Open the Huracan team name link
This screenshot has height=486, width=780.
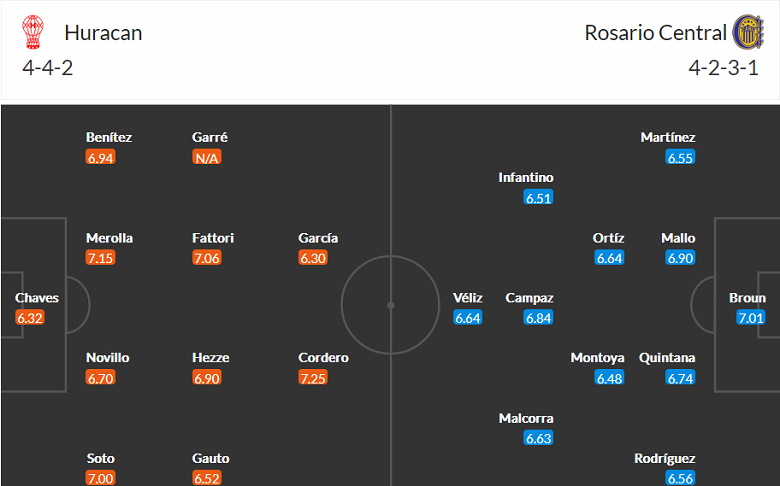click(103, 33)
